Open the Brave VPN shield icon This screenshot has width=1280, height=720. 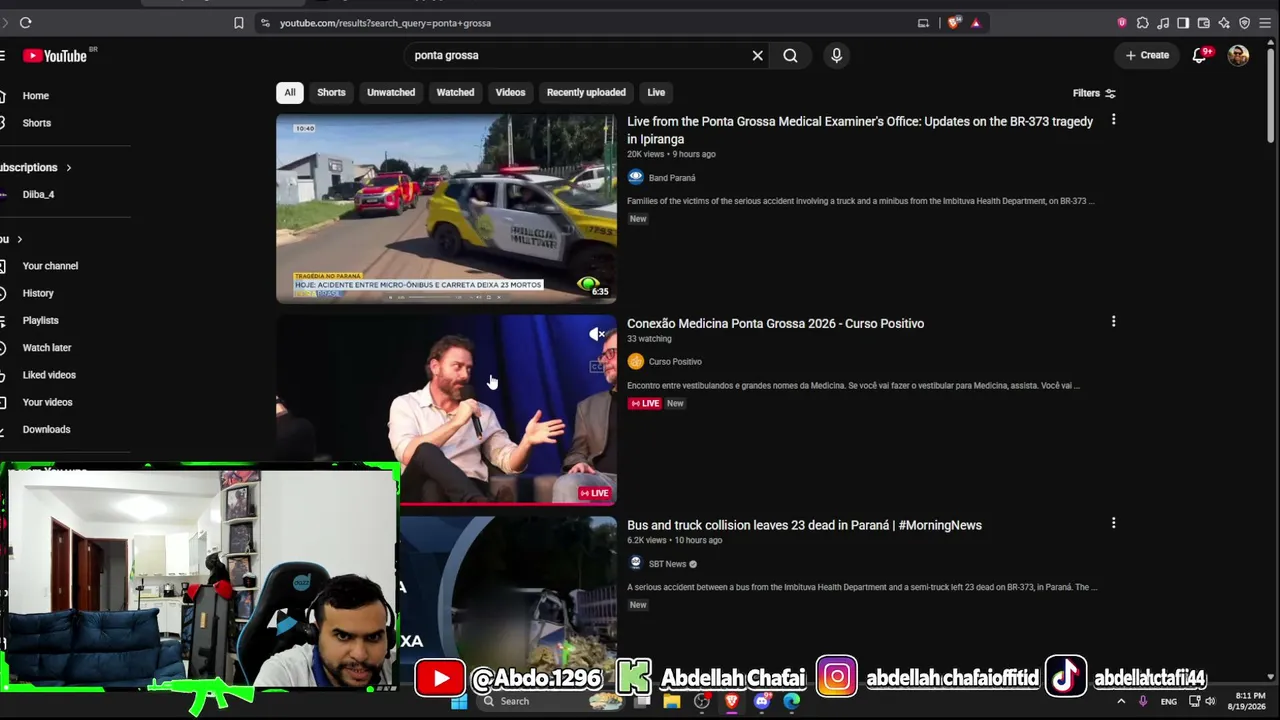pyautogui.click(x=1245, y=23)
